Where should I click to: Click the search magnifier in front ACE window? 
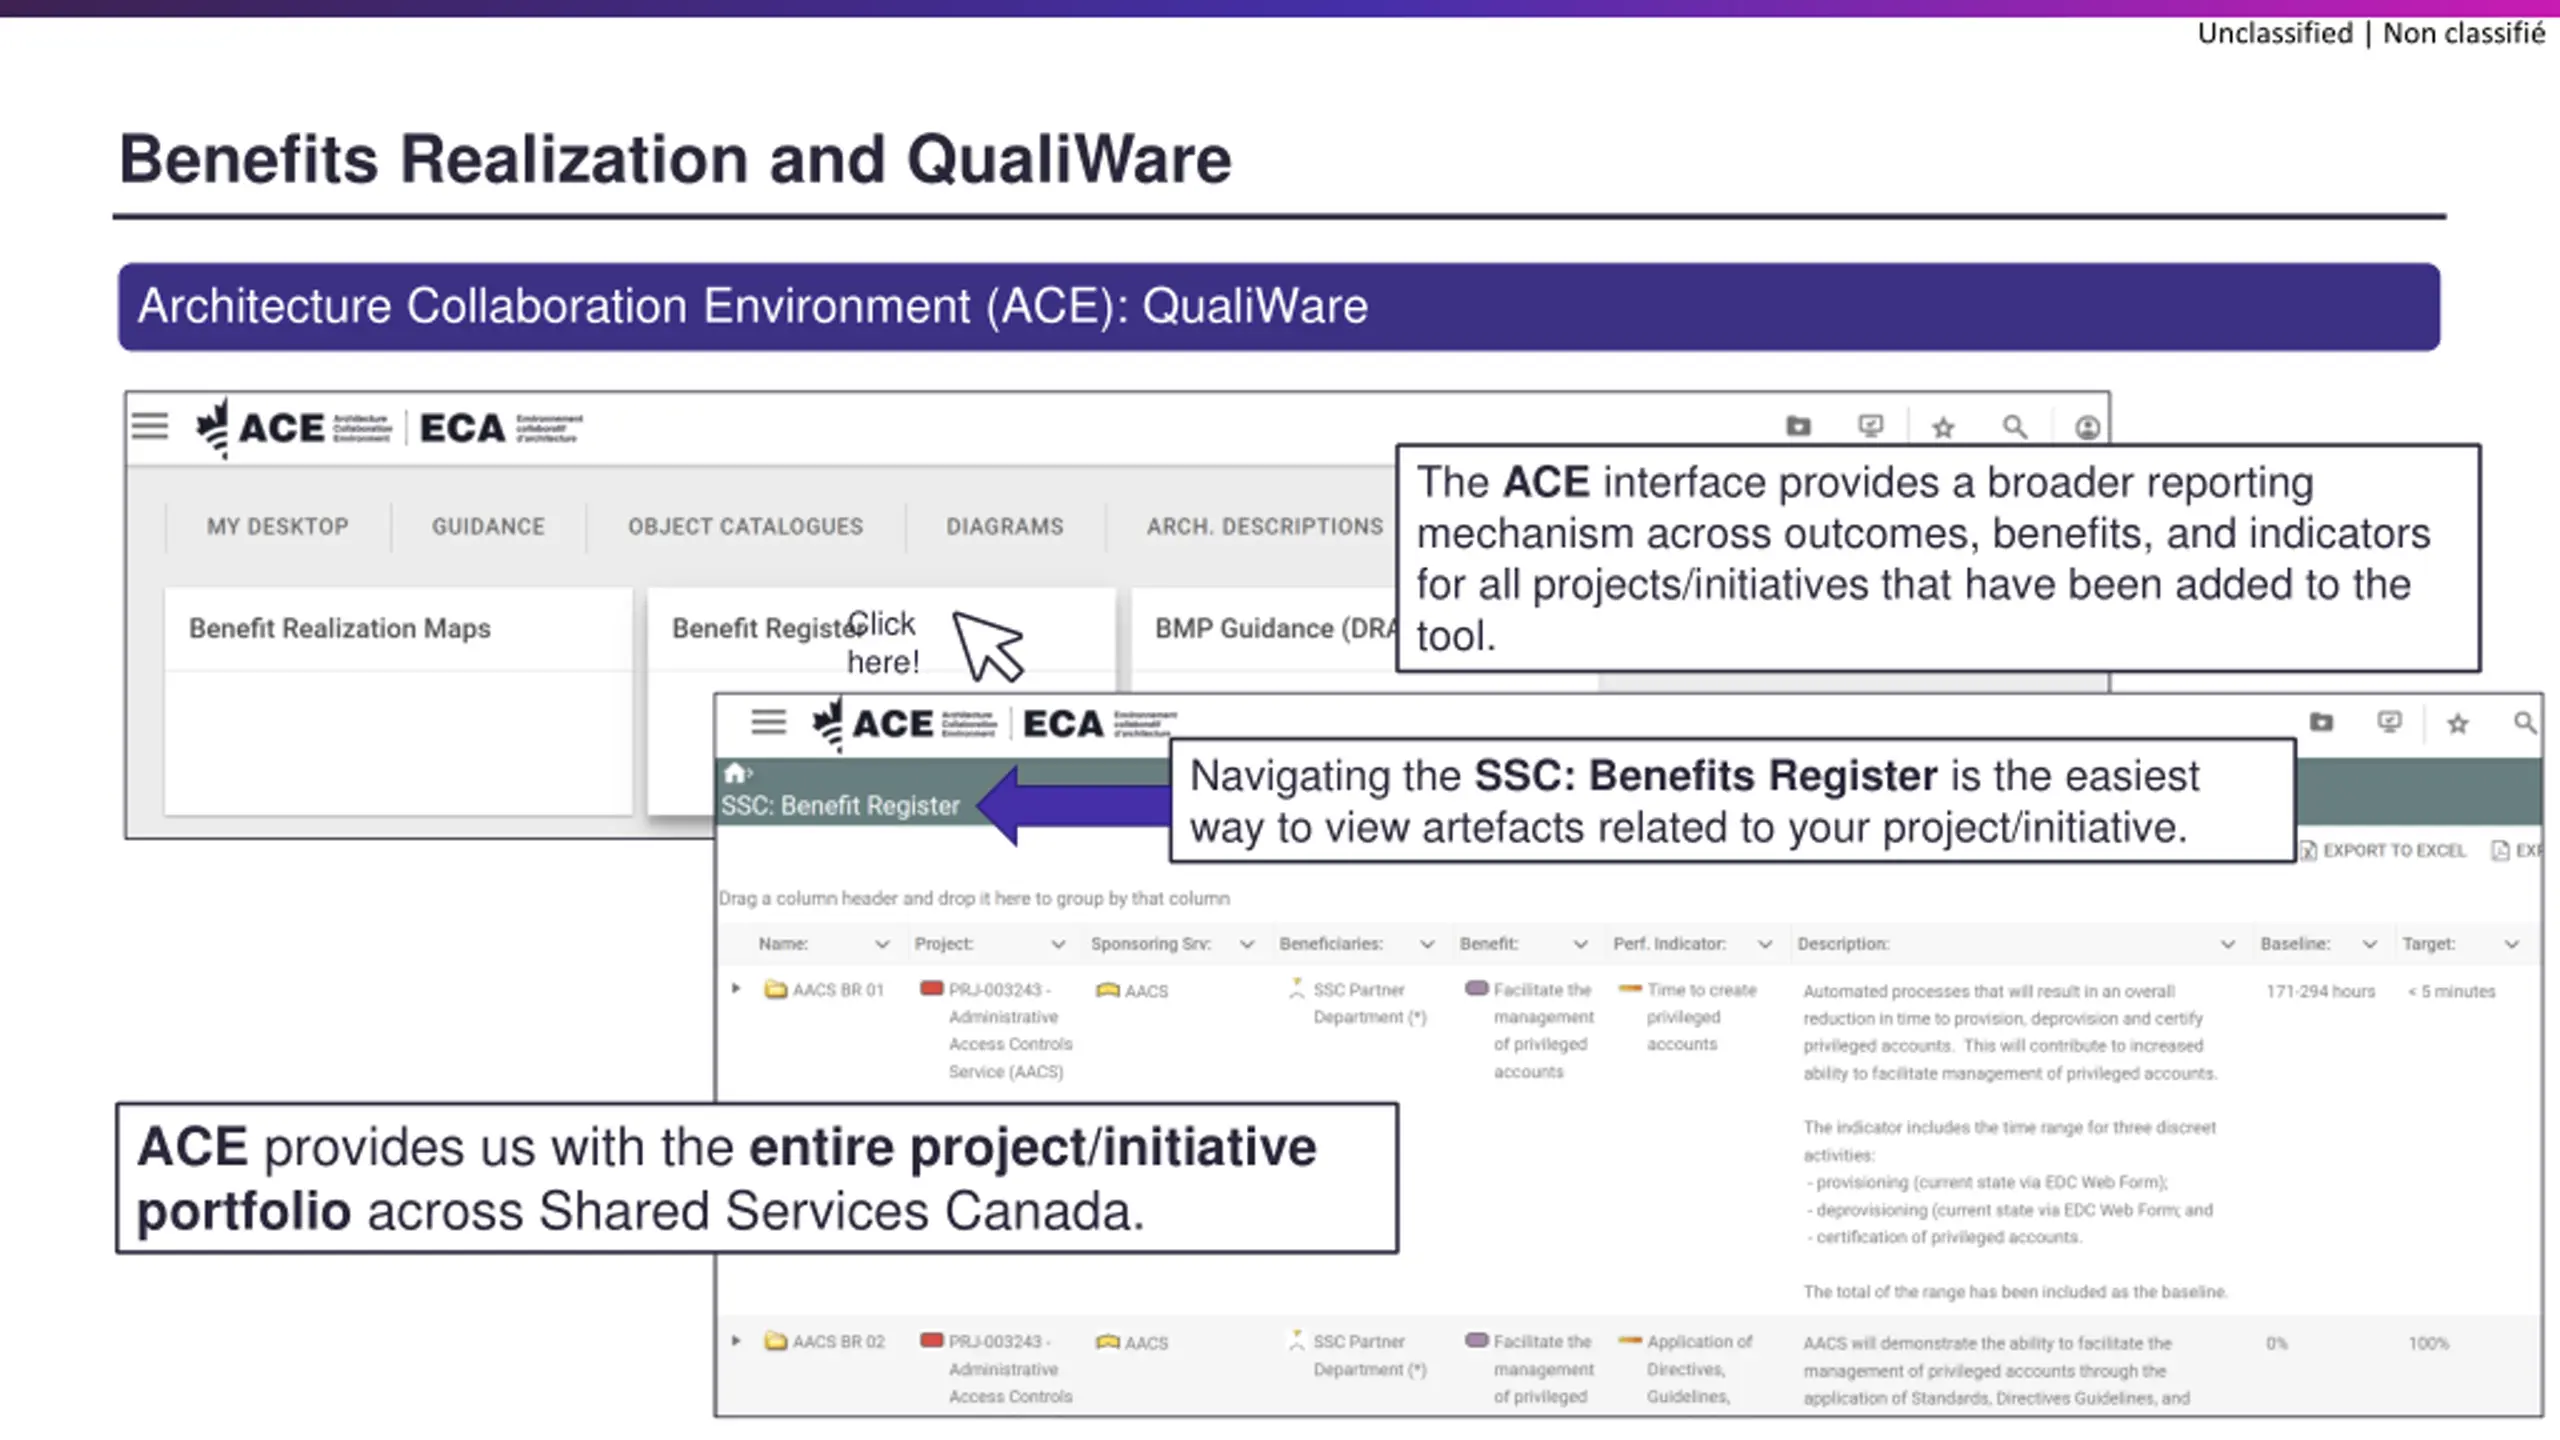(2525, 722)
